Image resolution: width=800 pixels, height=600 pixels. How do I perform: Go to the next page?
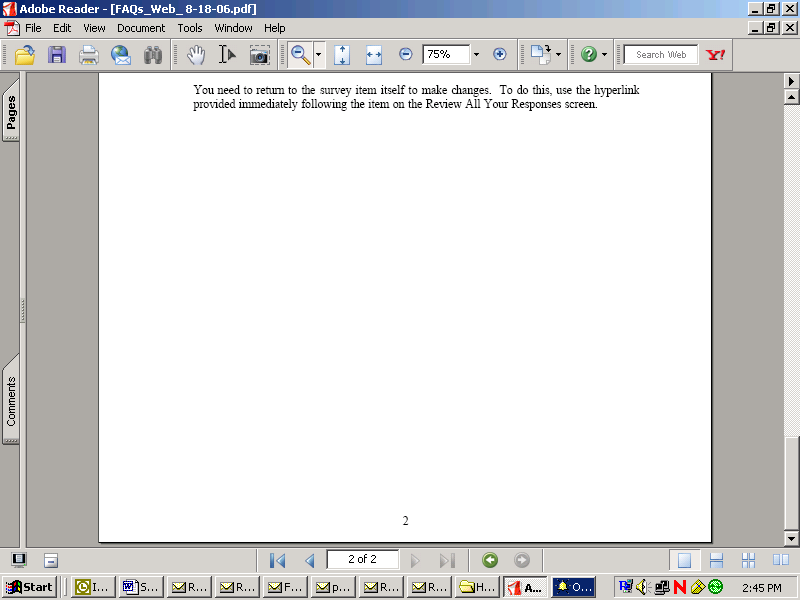coord(415,561)
